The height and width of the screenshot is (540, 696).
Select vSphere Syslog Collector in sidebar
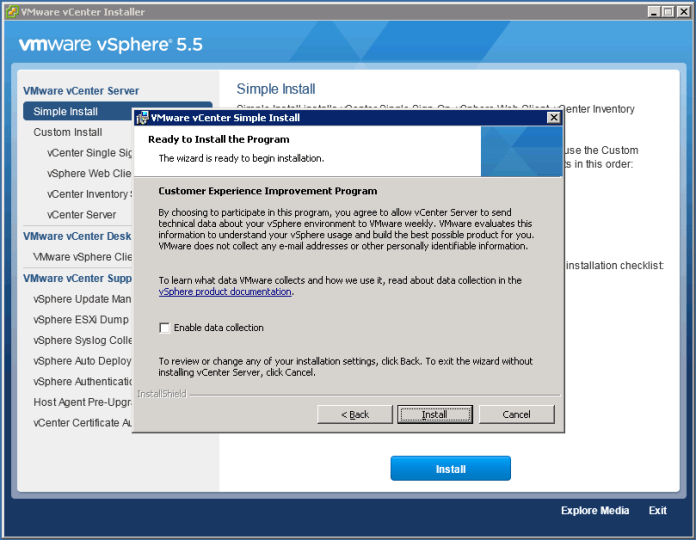[82, 340]
